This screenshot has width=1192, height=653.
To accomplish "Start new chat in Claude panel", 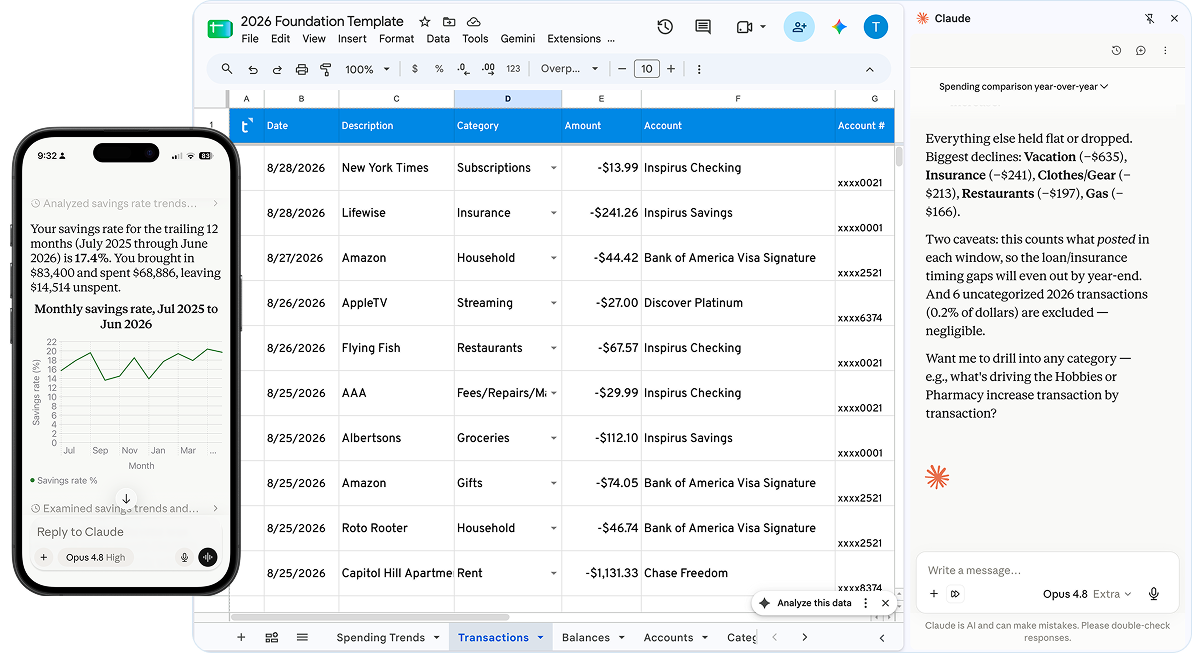I will (x=1140, y=50).
